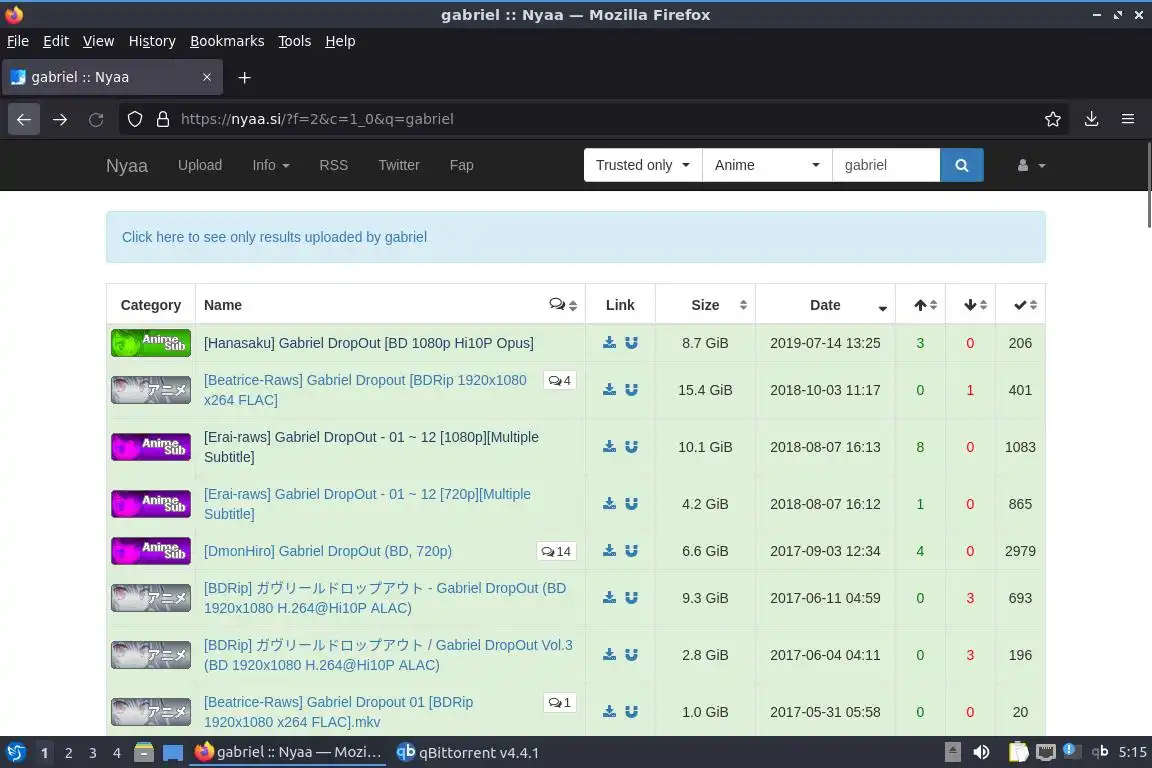This screenshot has height=768, width=1152.
Task: Close the gabriel :: Nyaa tab
Action: pyautogui.click(x=207, y=77)
